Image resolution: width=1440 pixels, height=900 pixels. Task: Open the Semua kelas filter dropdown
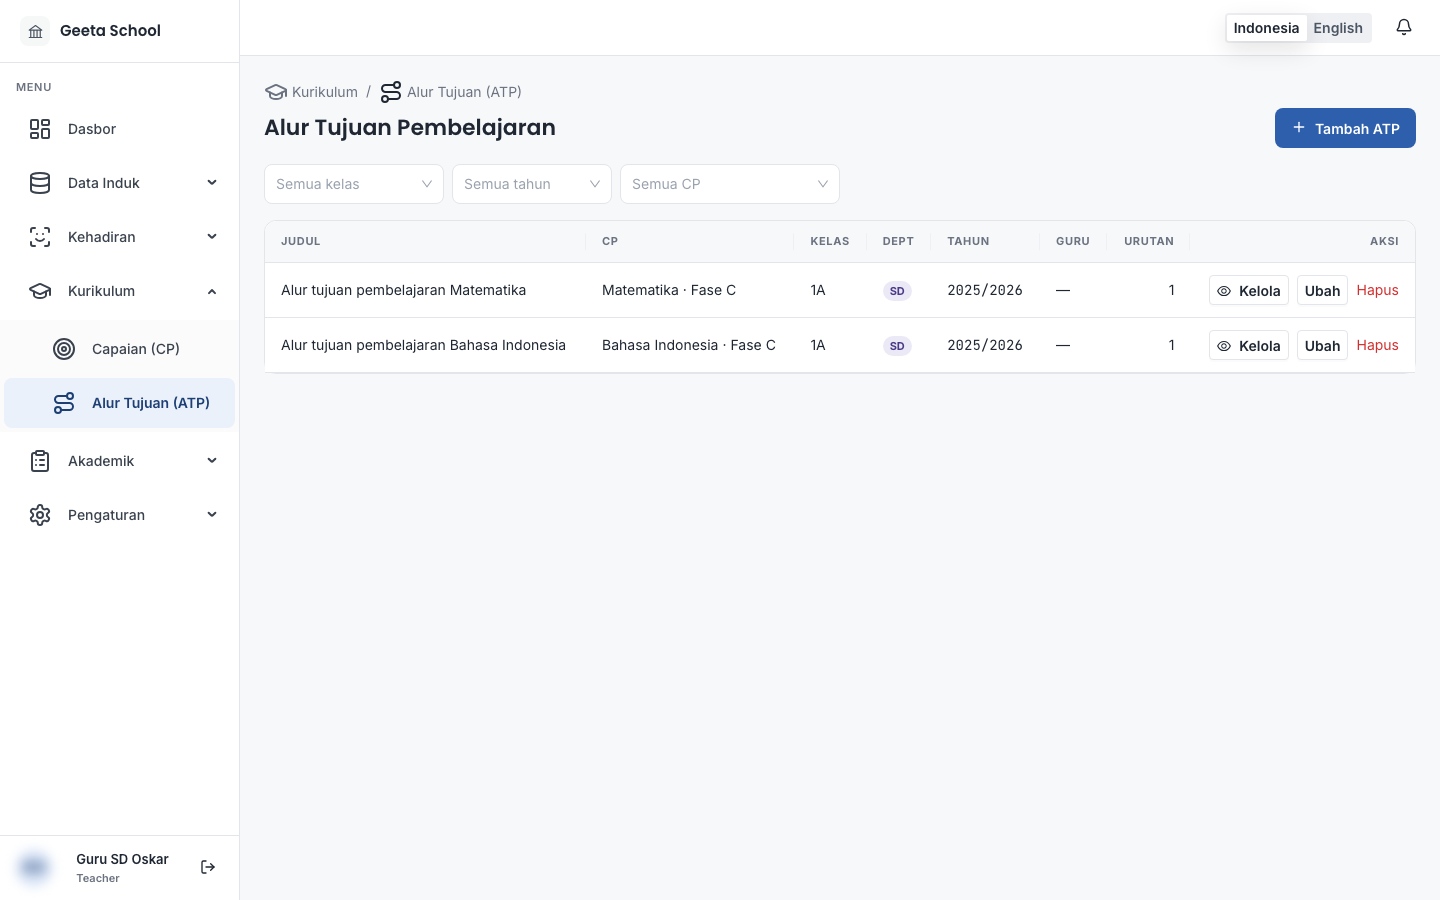tap(354, 184)
